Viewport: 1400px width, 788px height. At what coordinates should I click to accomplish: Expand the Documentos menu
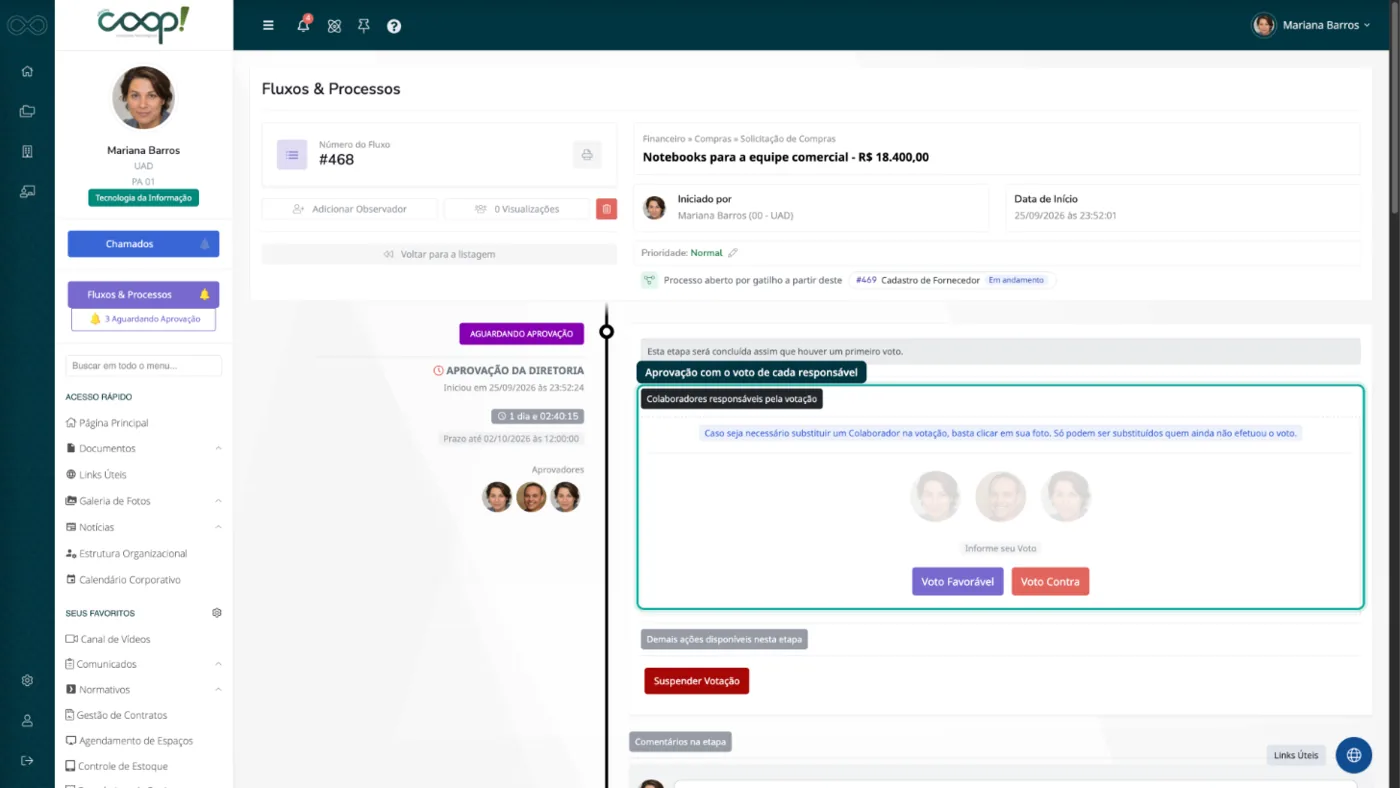(144, 448)
